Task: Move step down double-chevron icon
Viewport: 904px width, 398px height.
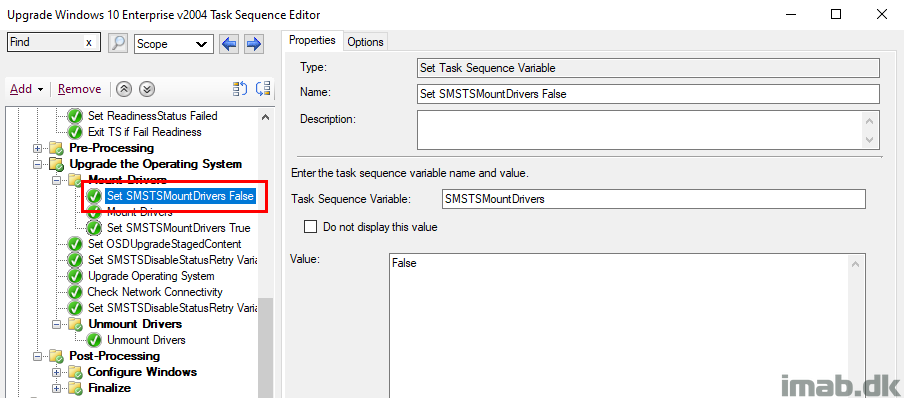Action: (148, 89)
